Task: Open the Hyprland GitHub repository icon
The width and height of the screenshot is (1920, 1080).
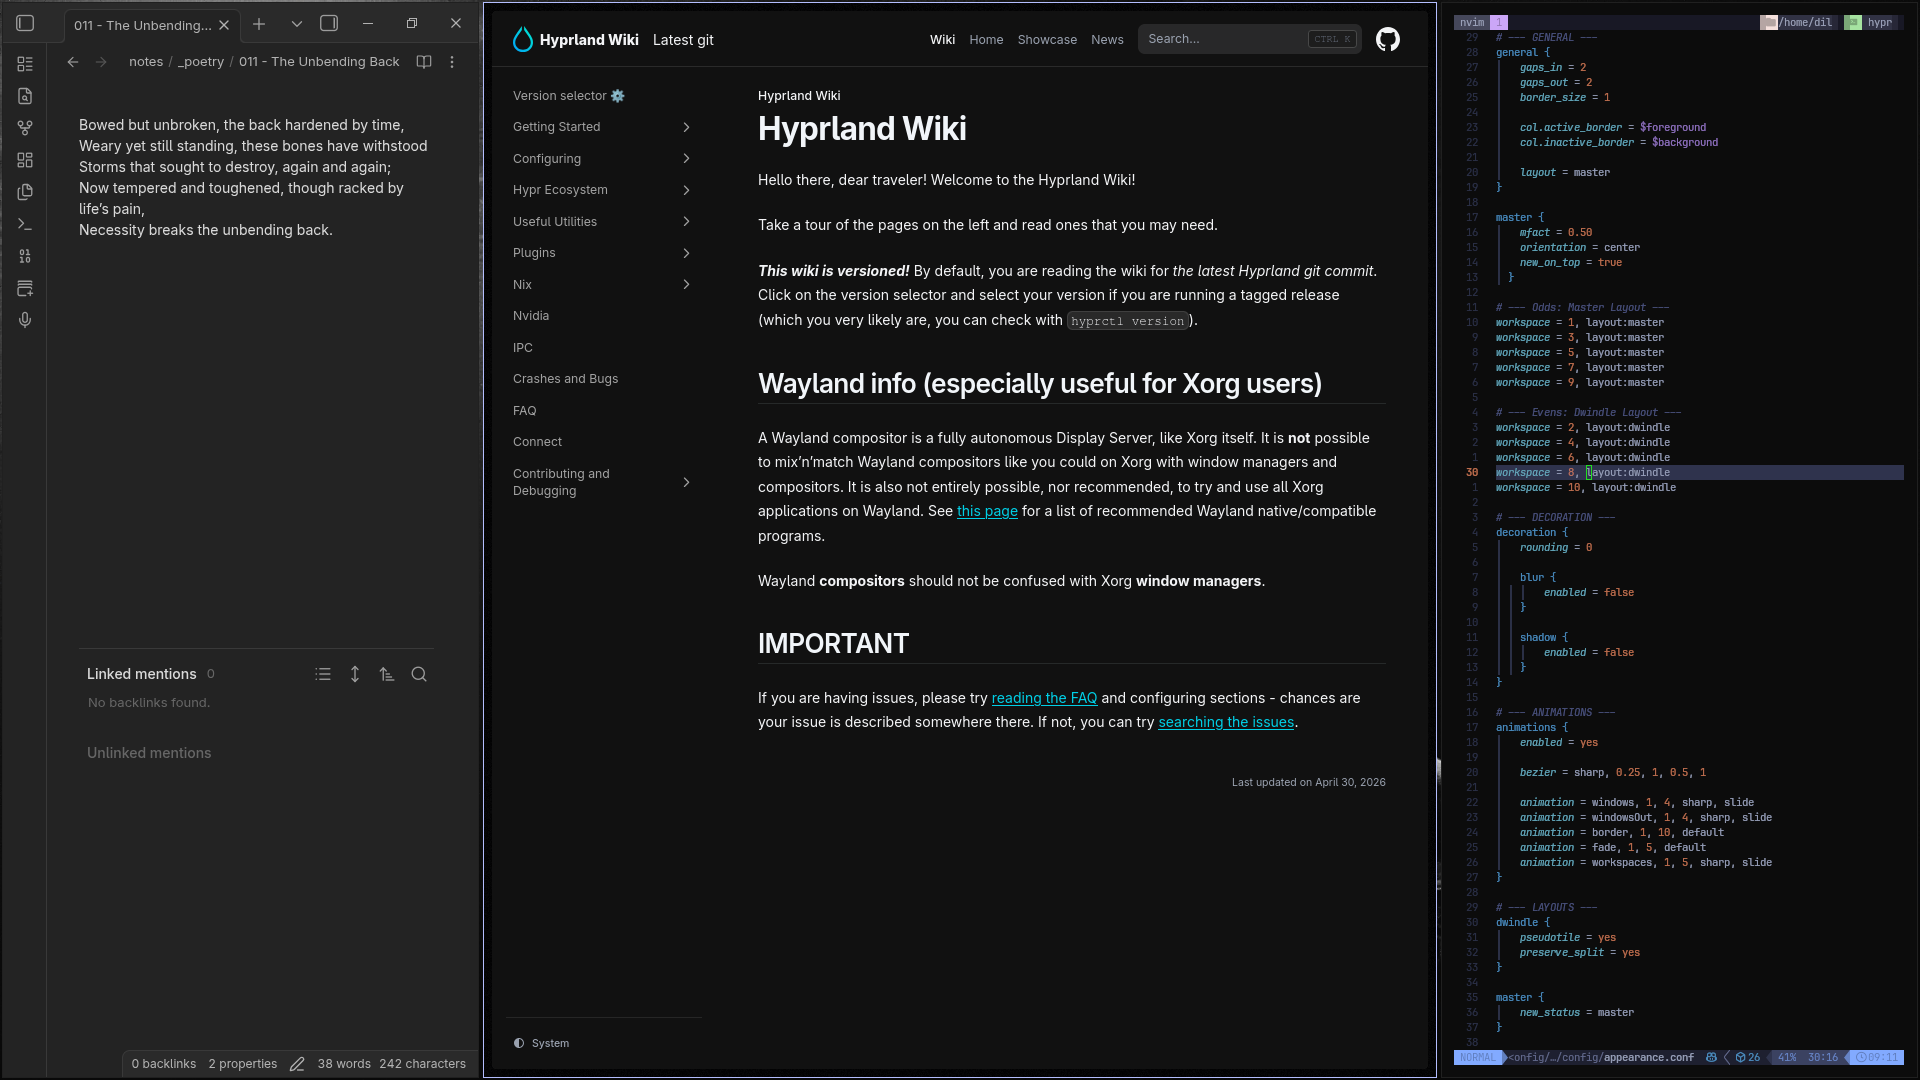Action: pos(1388,39)
